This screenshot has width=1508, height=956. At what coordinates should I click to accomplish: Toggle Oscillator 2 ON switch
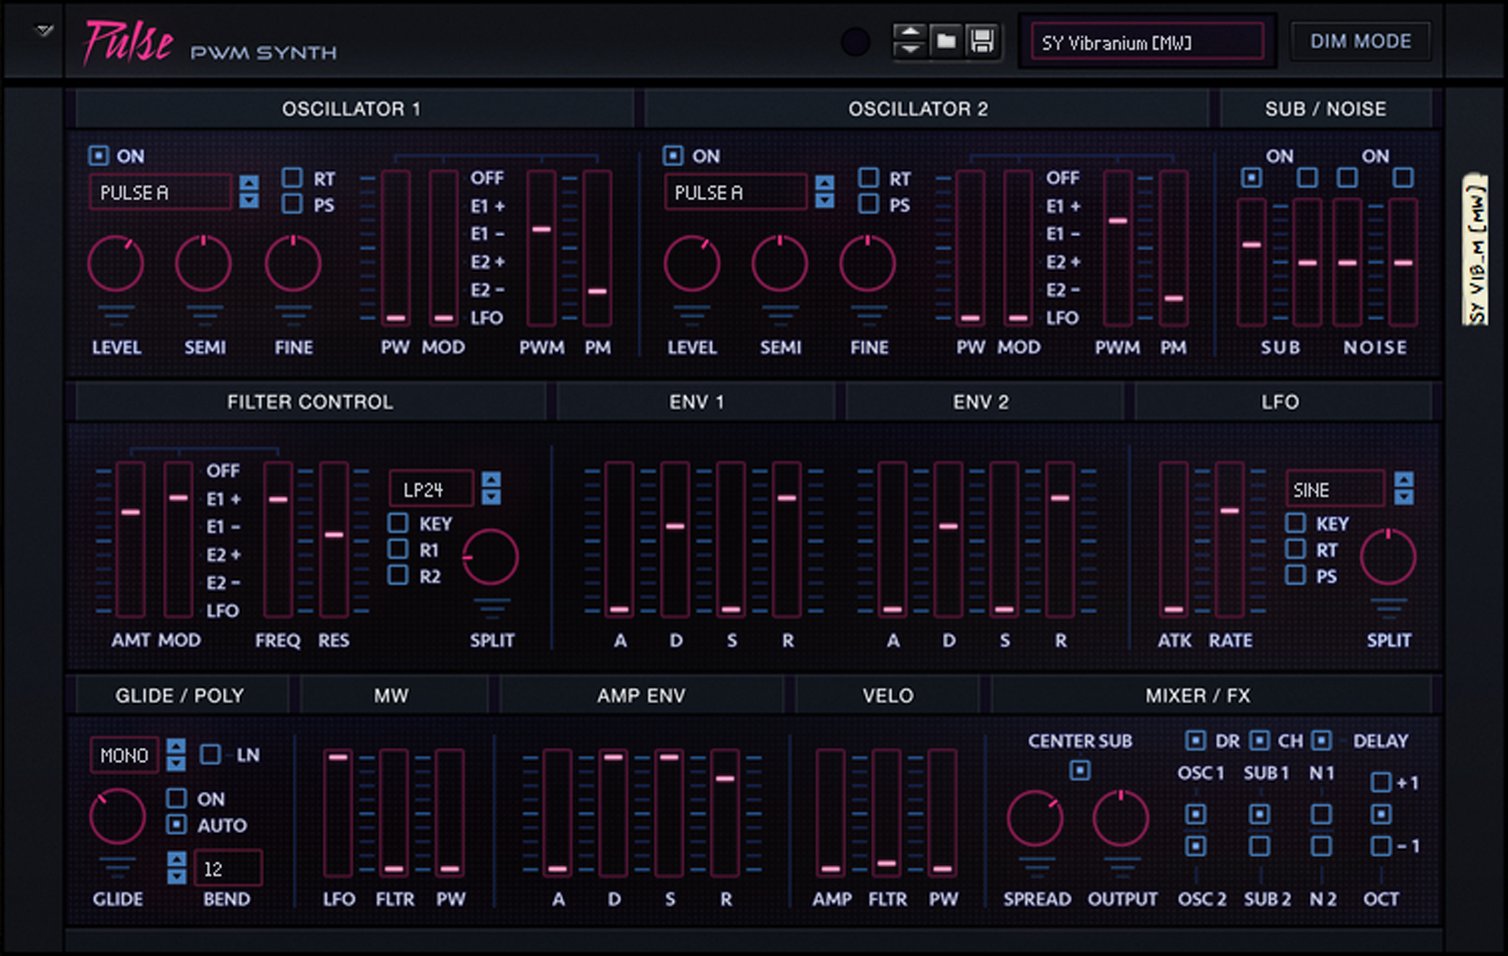673,155
